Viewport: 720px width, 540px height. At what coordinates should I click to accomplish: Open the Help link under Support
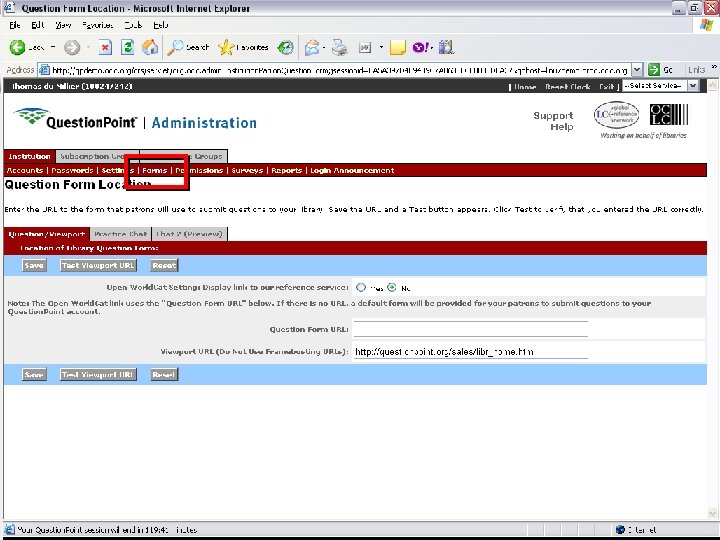point(562,127)
